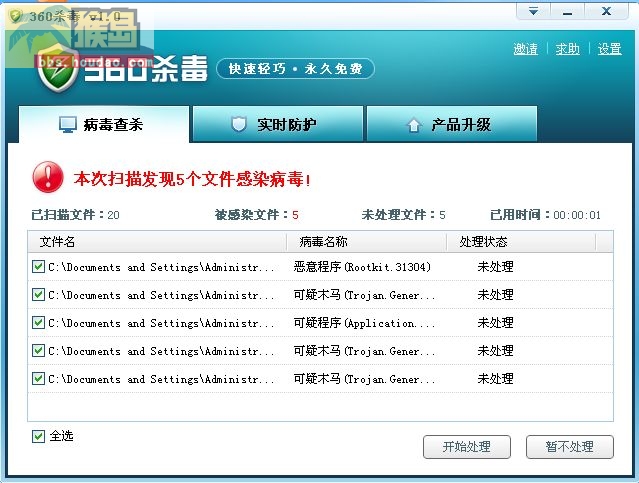
Task: Click 未处理 status in the Application row
Action: click(x=495, y=323)
